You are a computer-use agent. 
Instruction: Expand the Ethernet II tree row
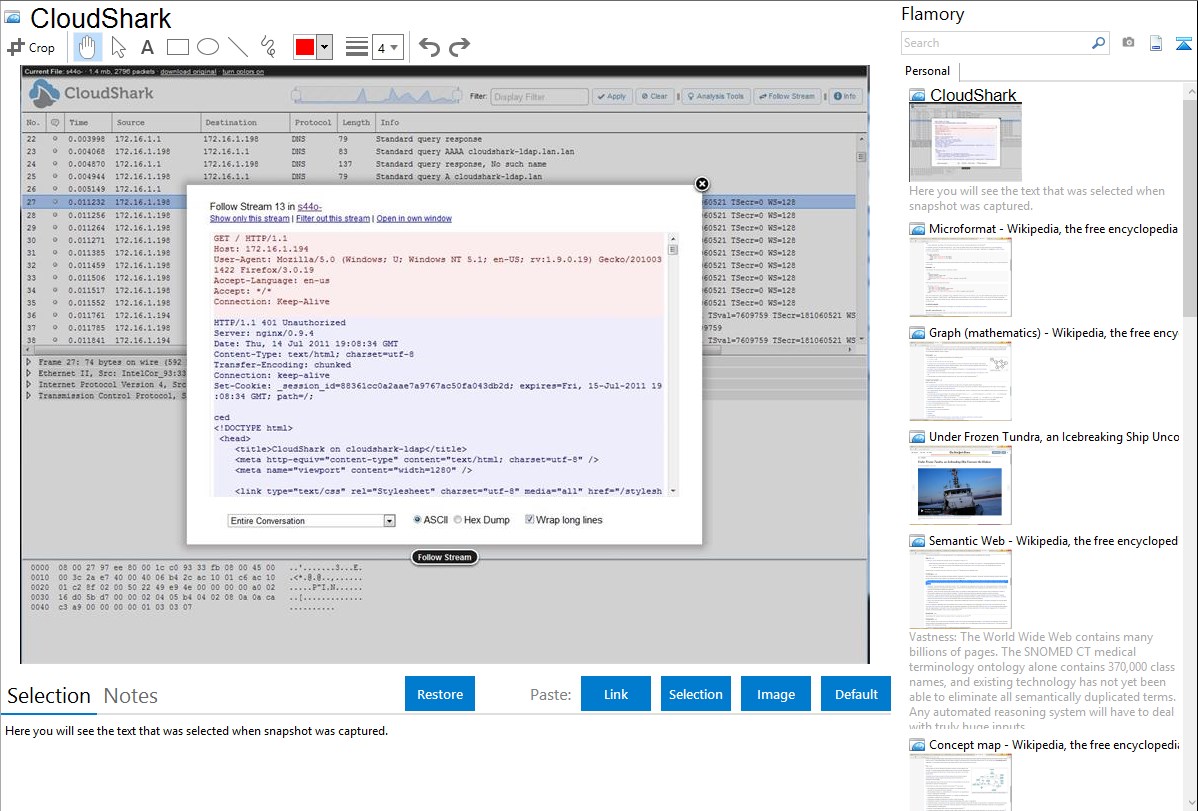(x=29, y=373)
